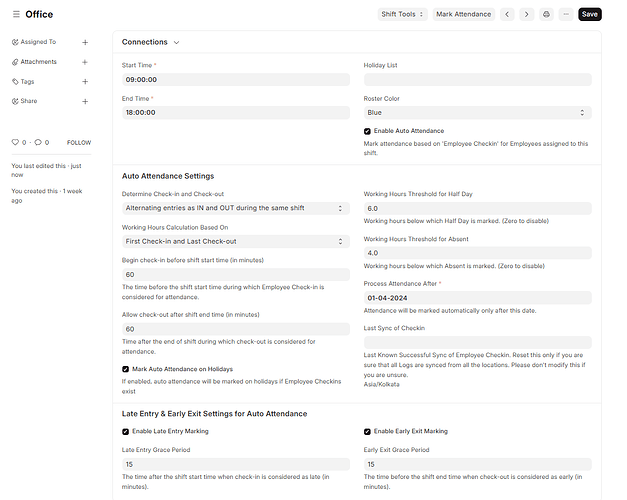Click the Process Attendance After date field
This screenshot has width=627, height=500.
click(x=477, y=298)
